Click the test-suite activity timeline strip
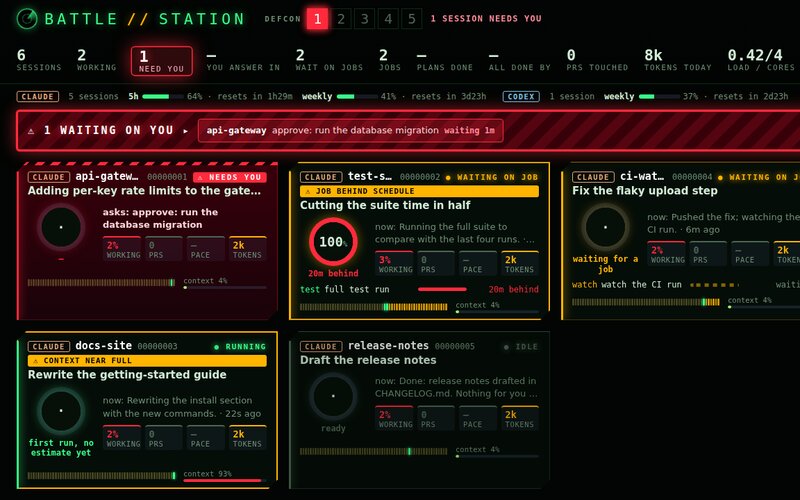The width and height of the screenshot is (800, 500). [373, 307]
